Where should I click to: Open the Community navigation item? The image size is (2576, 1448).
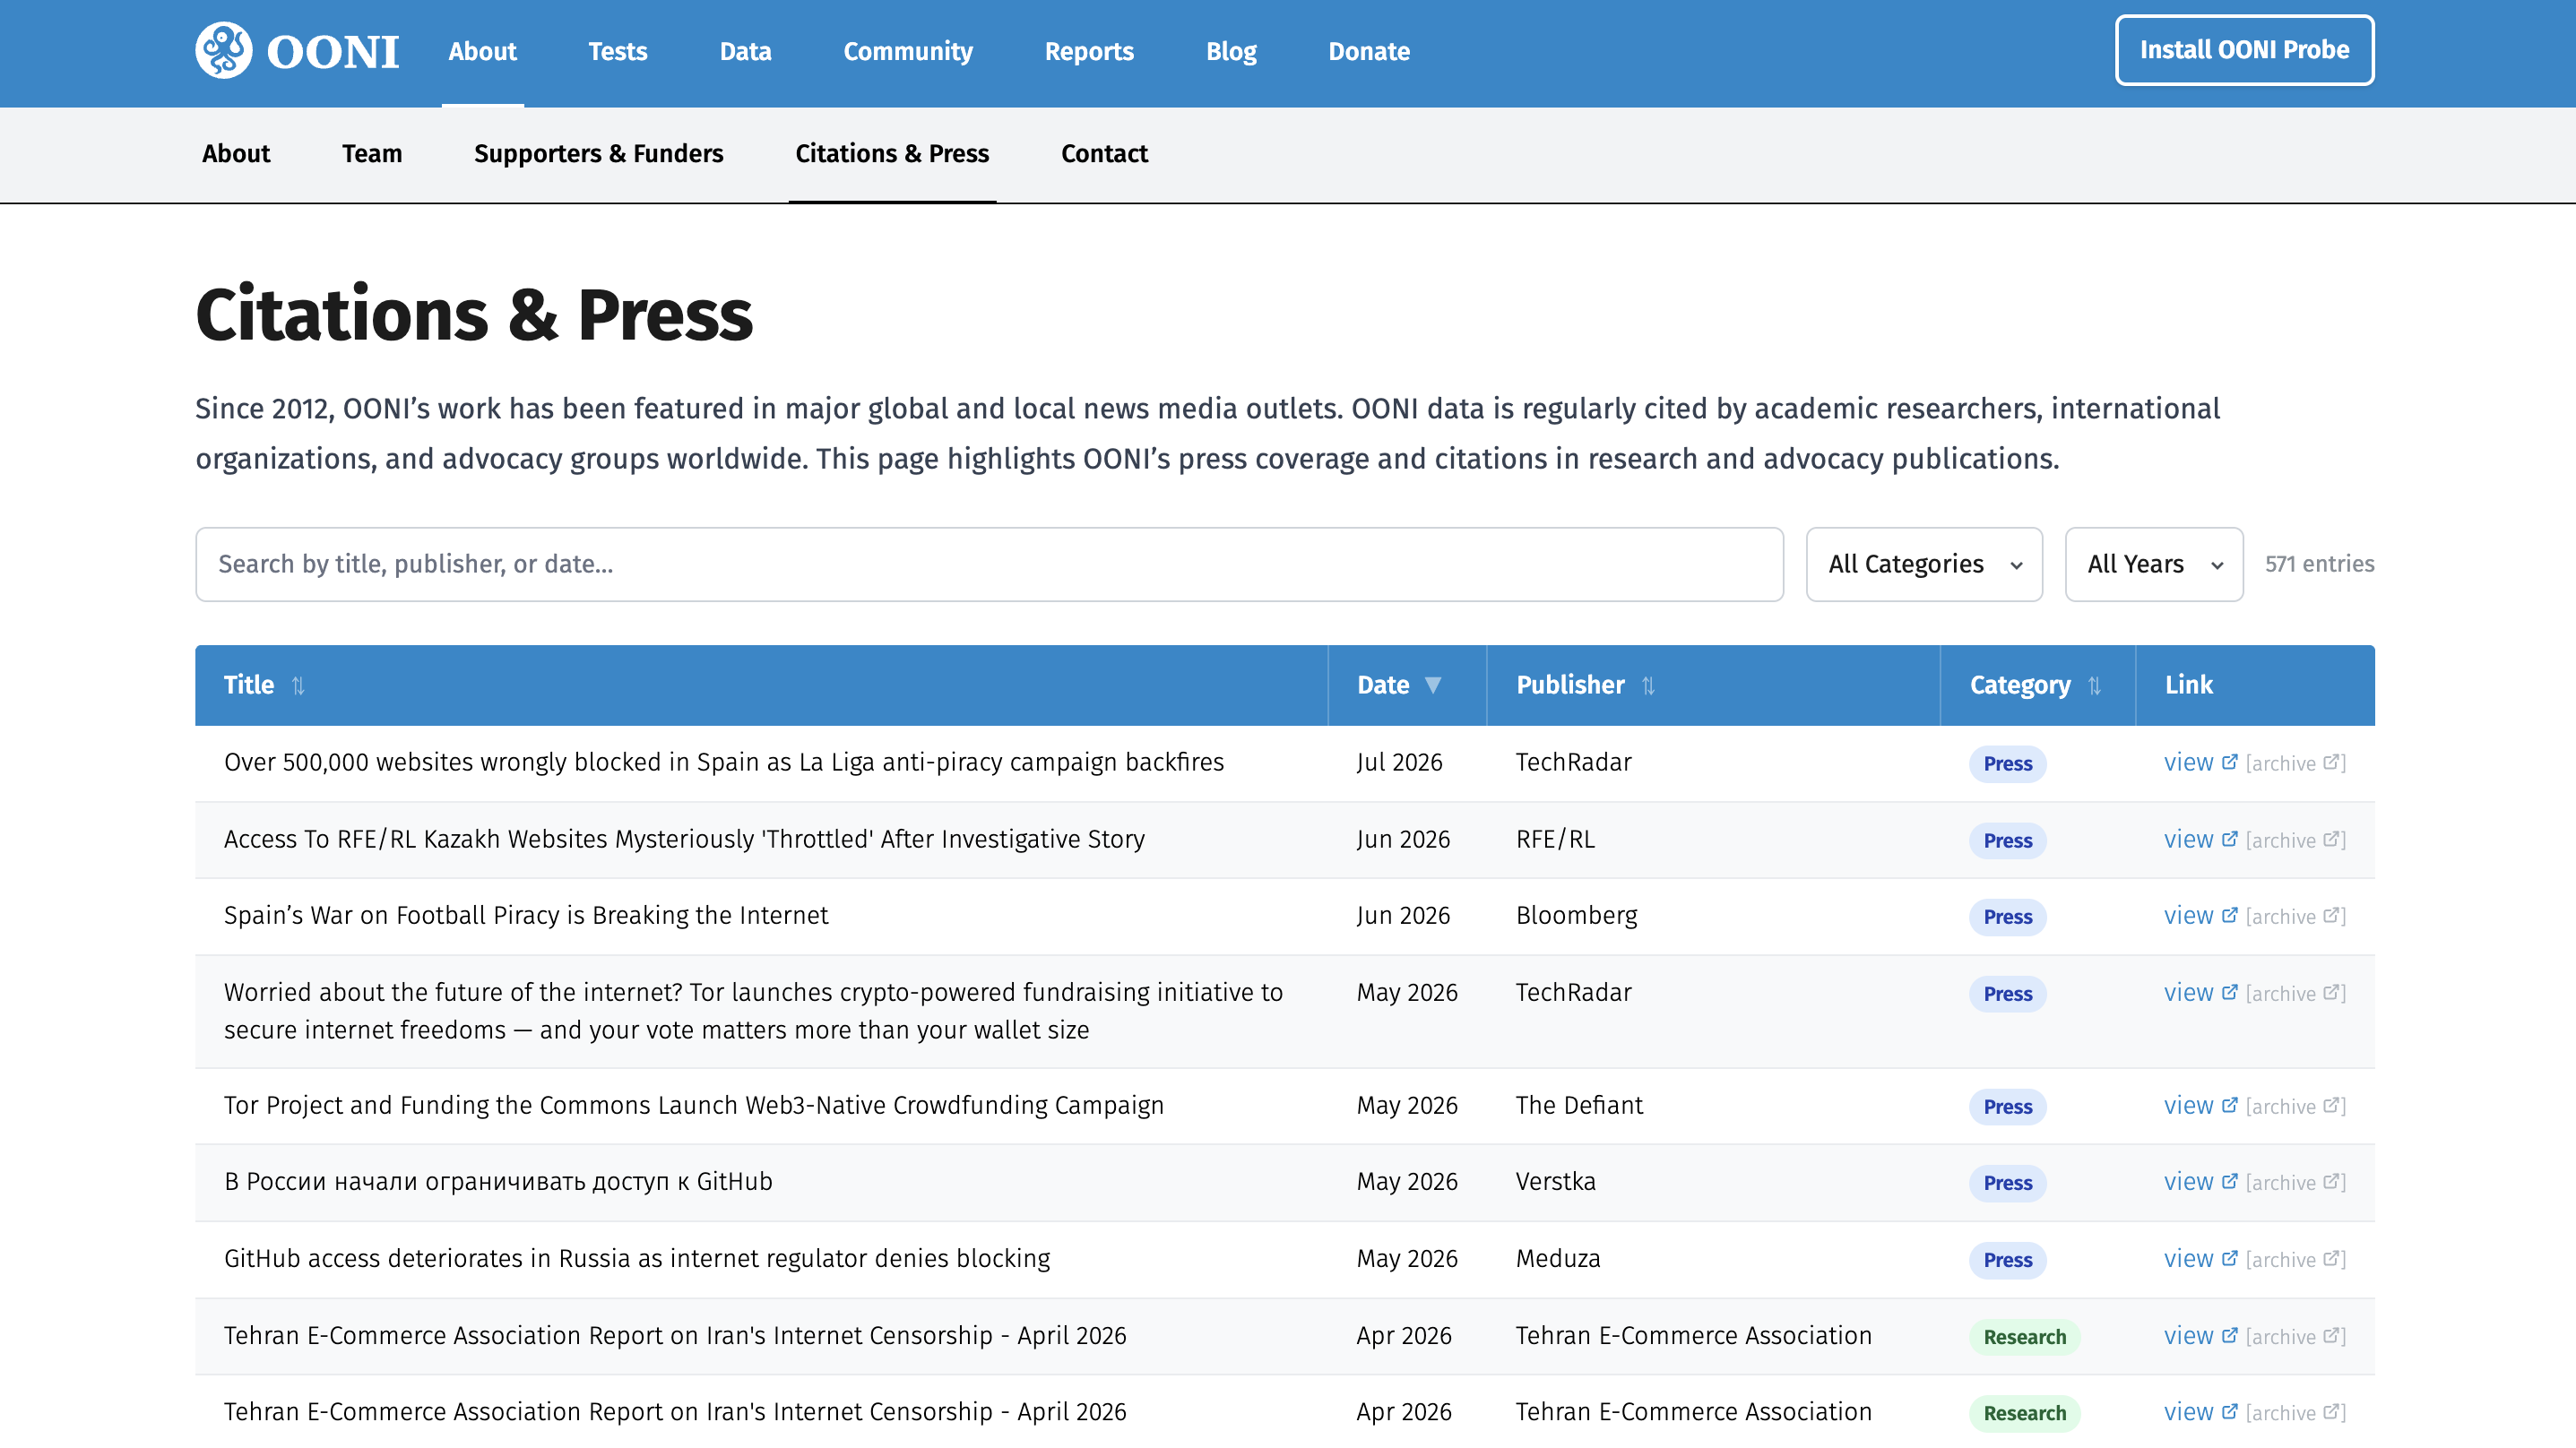pyautogui.click(x=907, y=51)
